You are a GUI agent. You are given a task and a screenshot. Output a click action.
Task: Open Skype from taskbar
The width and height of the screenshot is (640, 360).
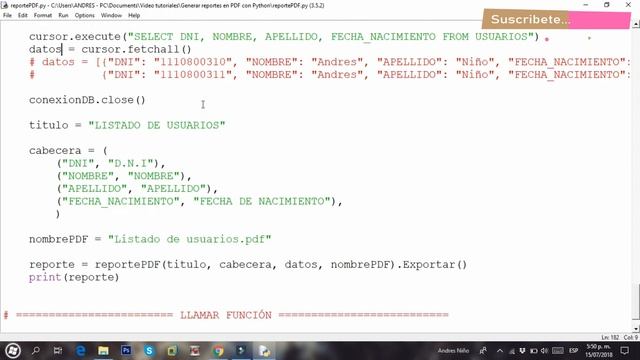tap(149, 350)
